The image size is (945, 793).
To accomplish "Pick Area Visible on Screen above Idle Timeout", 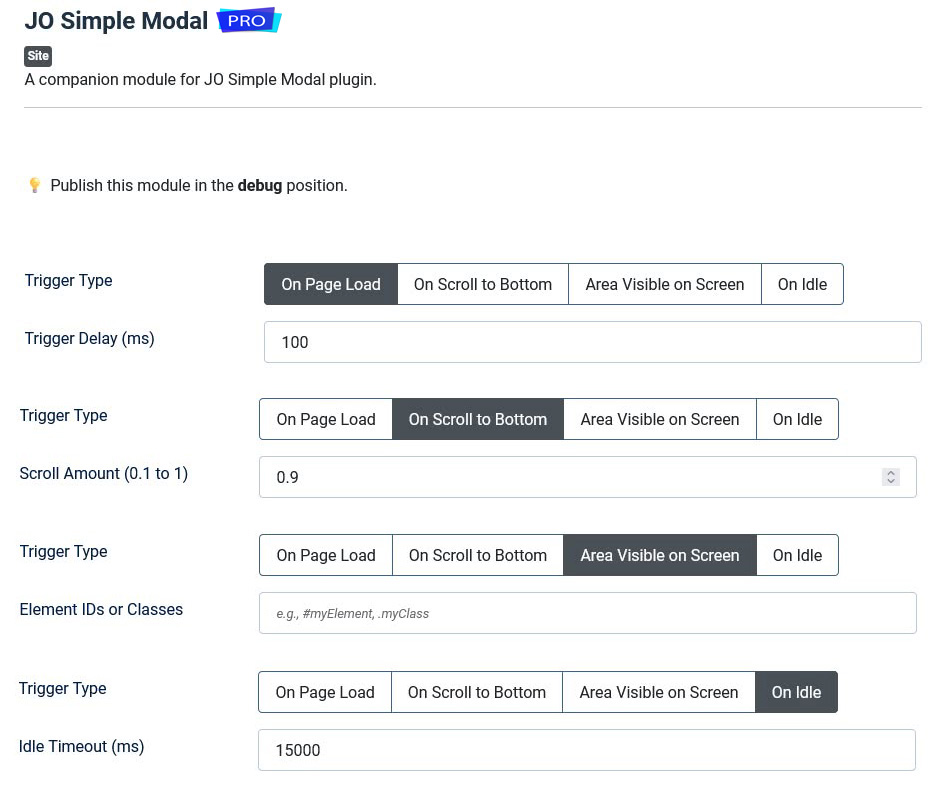I will pos(659,692).
